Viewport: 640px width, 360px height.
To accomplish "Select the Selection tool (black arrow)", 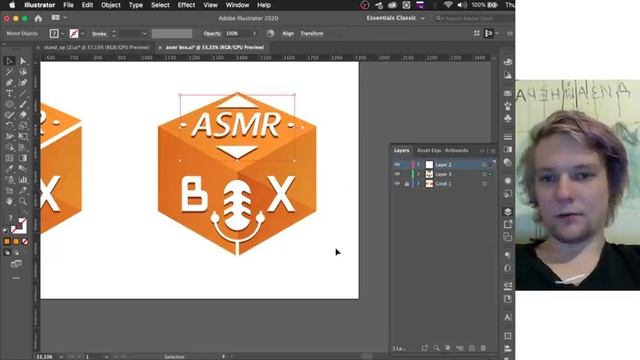I will 9,61.
